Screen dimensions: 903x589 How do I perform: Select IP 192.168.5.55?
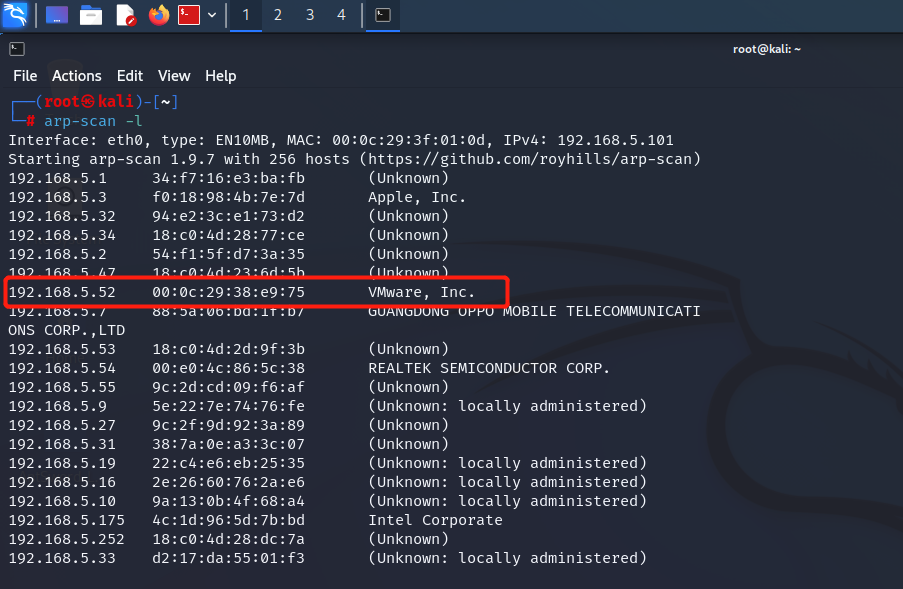coord(62,387)
